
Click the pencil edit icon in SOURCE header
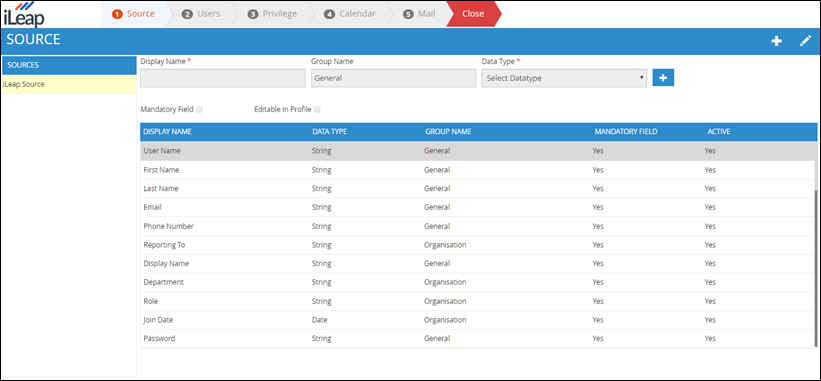click(x=805, y=41)
